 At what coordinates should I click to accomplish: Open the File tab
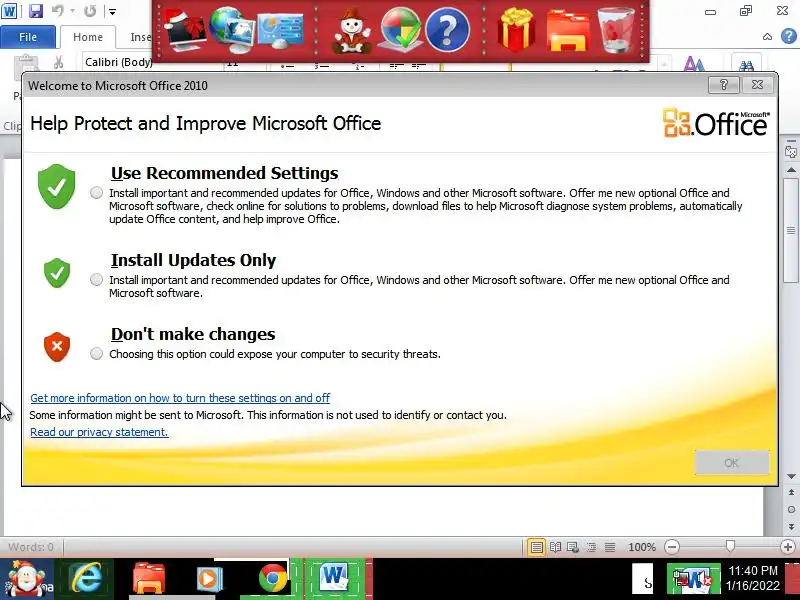[28, 37]
